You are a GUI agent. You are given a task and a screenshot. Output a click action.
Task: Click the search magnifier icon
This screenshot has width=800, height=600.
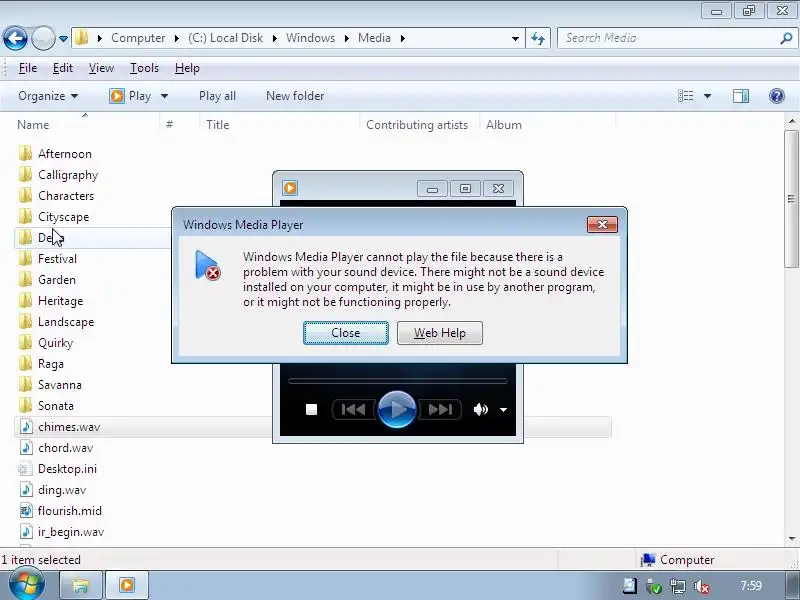click(x=786, y=38)
